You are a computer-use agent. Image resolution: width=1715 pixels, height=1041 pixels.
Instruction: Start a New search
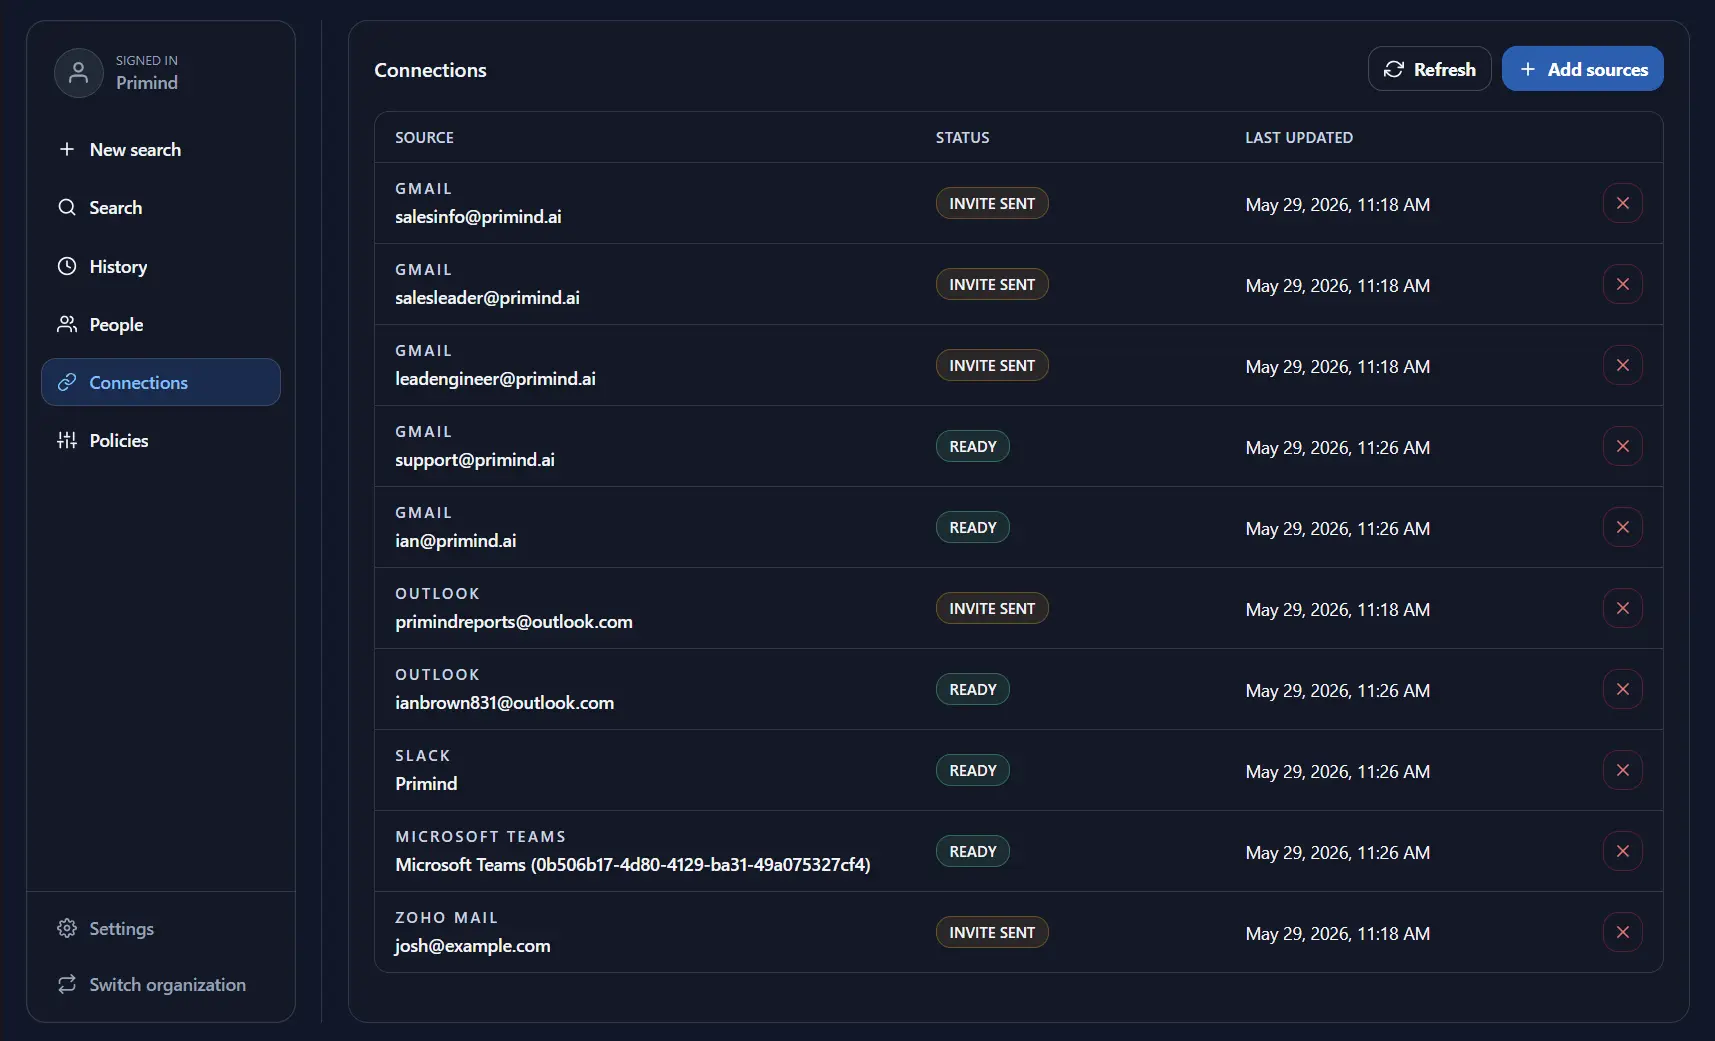[x=161, y=149]
